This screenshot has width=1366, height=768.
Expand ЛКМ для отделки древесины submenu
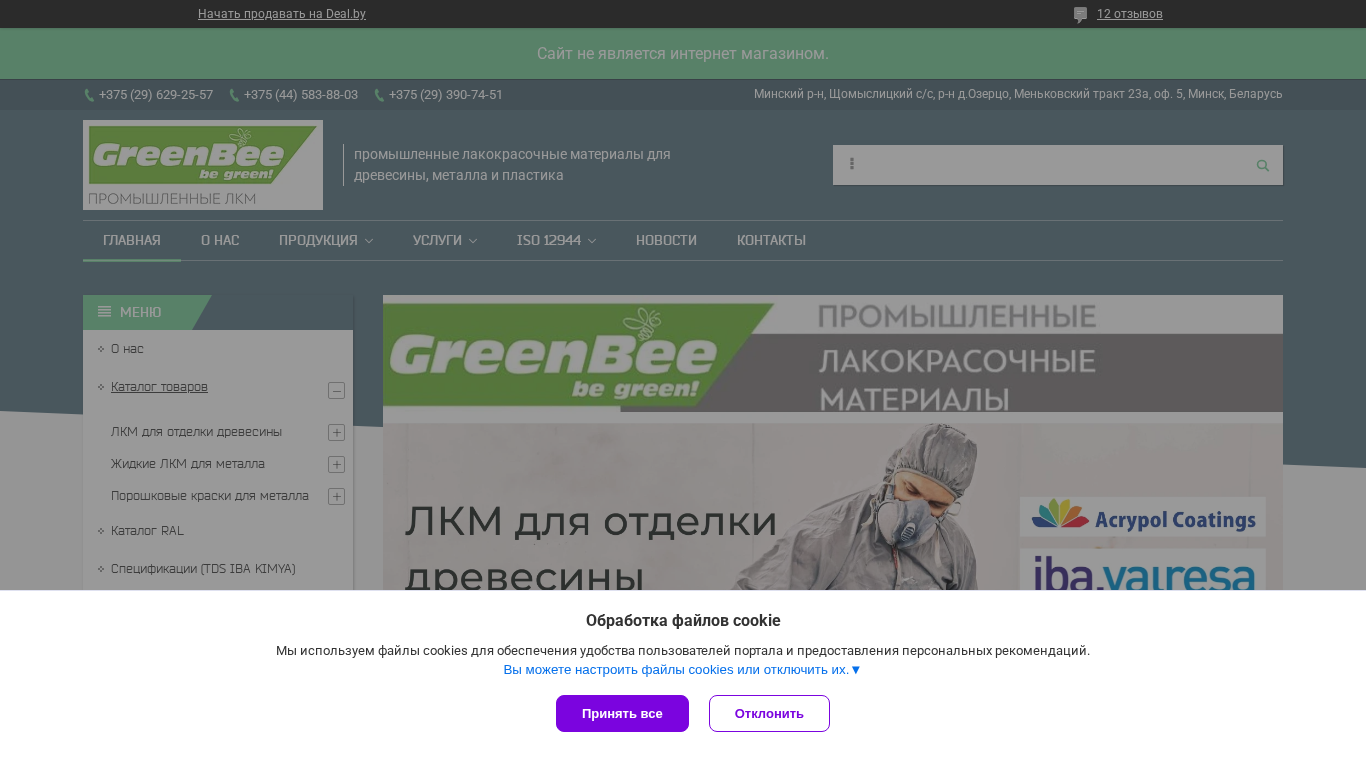point(336,433)
